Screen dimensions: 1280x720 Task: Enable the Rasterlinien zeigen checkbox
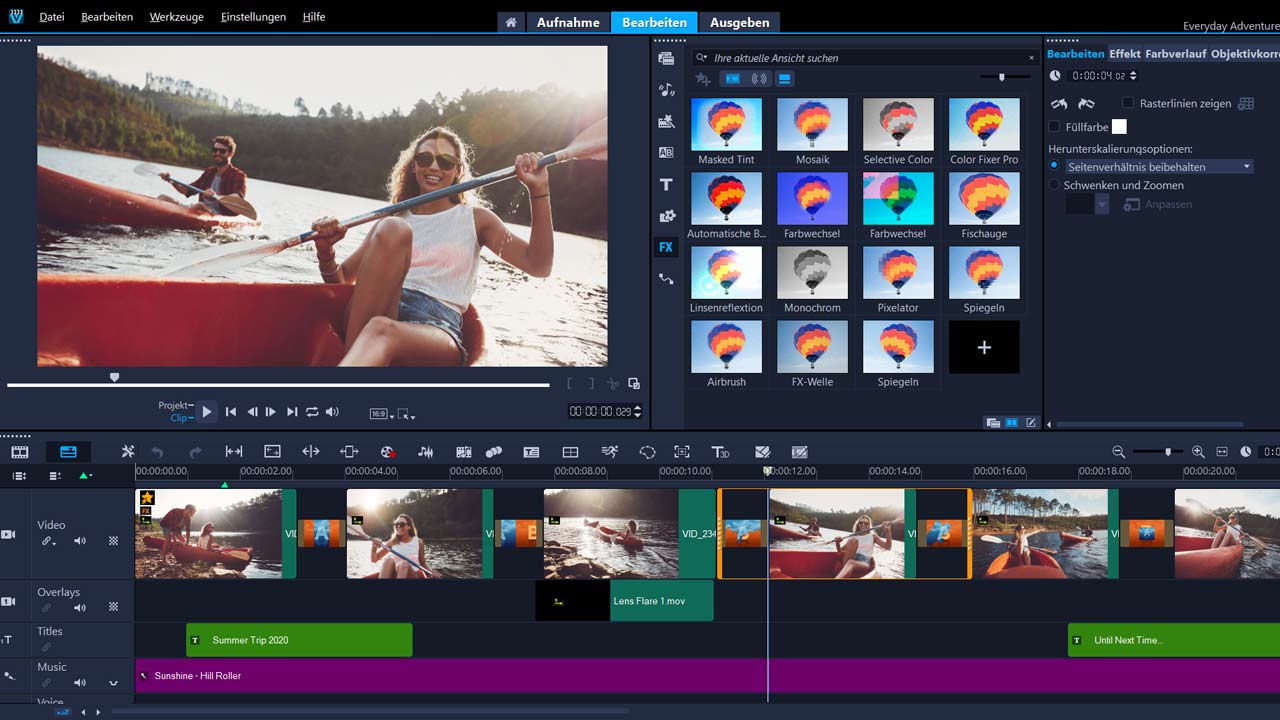pos(1128,103)
